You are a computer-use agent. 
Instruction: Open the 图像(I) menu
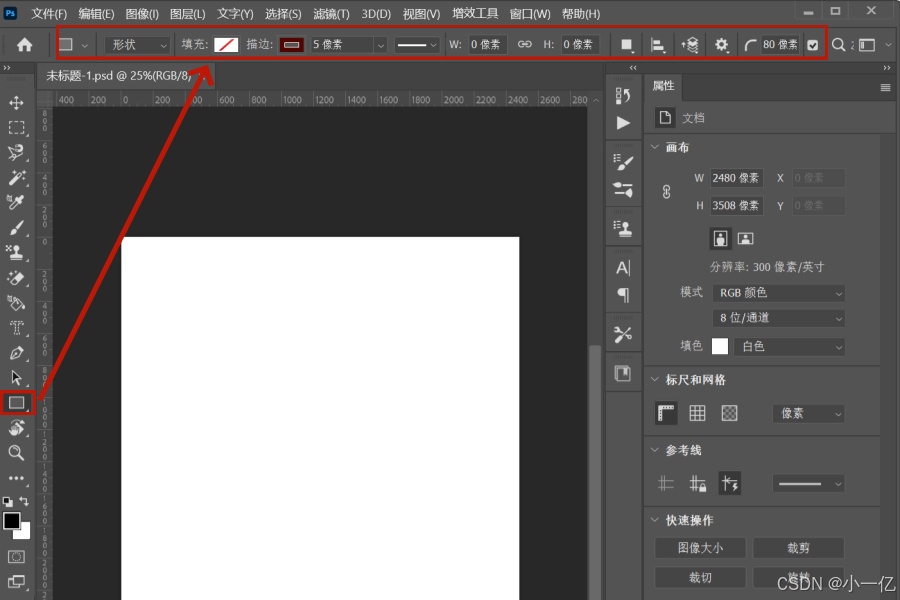pos(142,14)
